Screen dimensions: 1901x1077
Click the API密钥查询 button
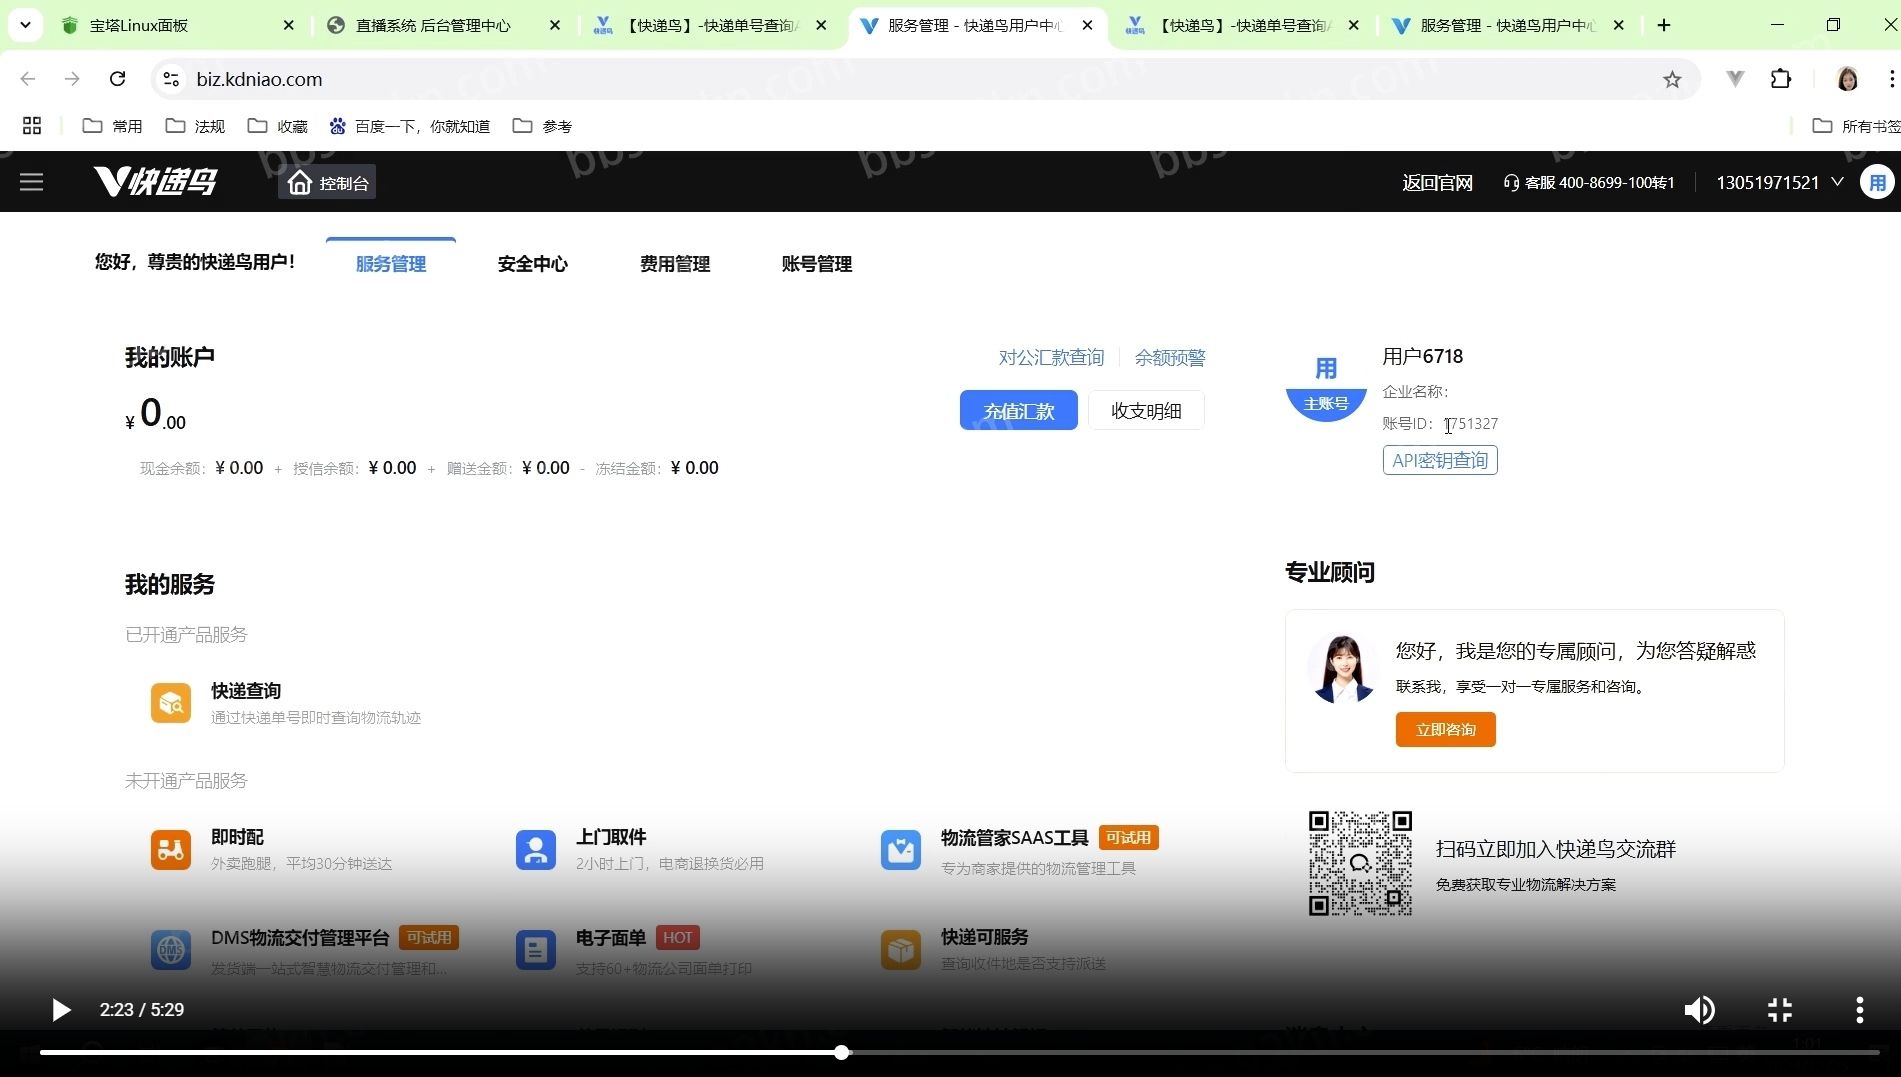coord(1440,460)
